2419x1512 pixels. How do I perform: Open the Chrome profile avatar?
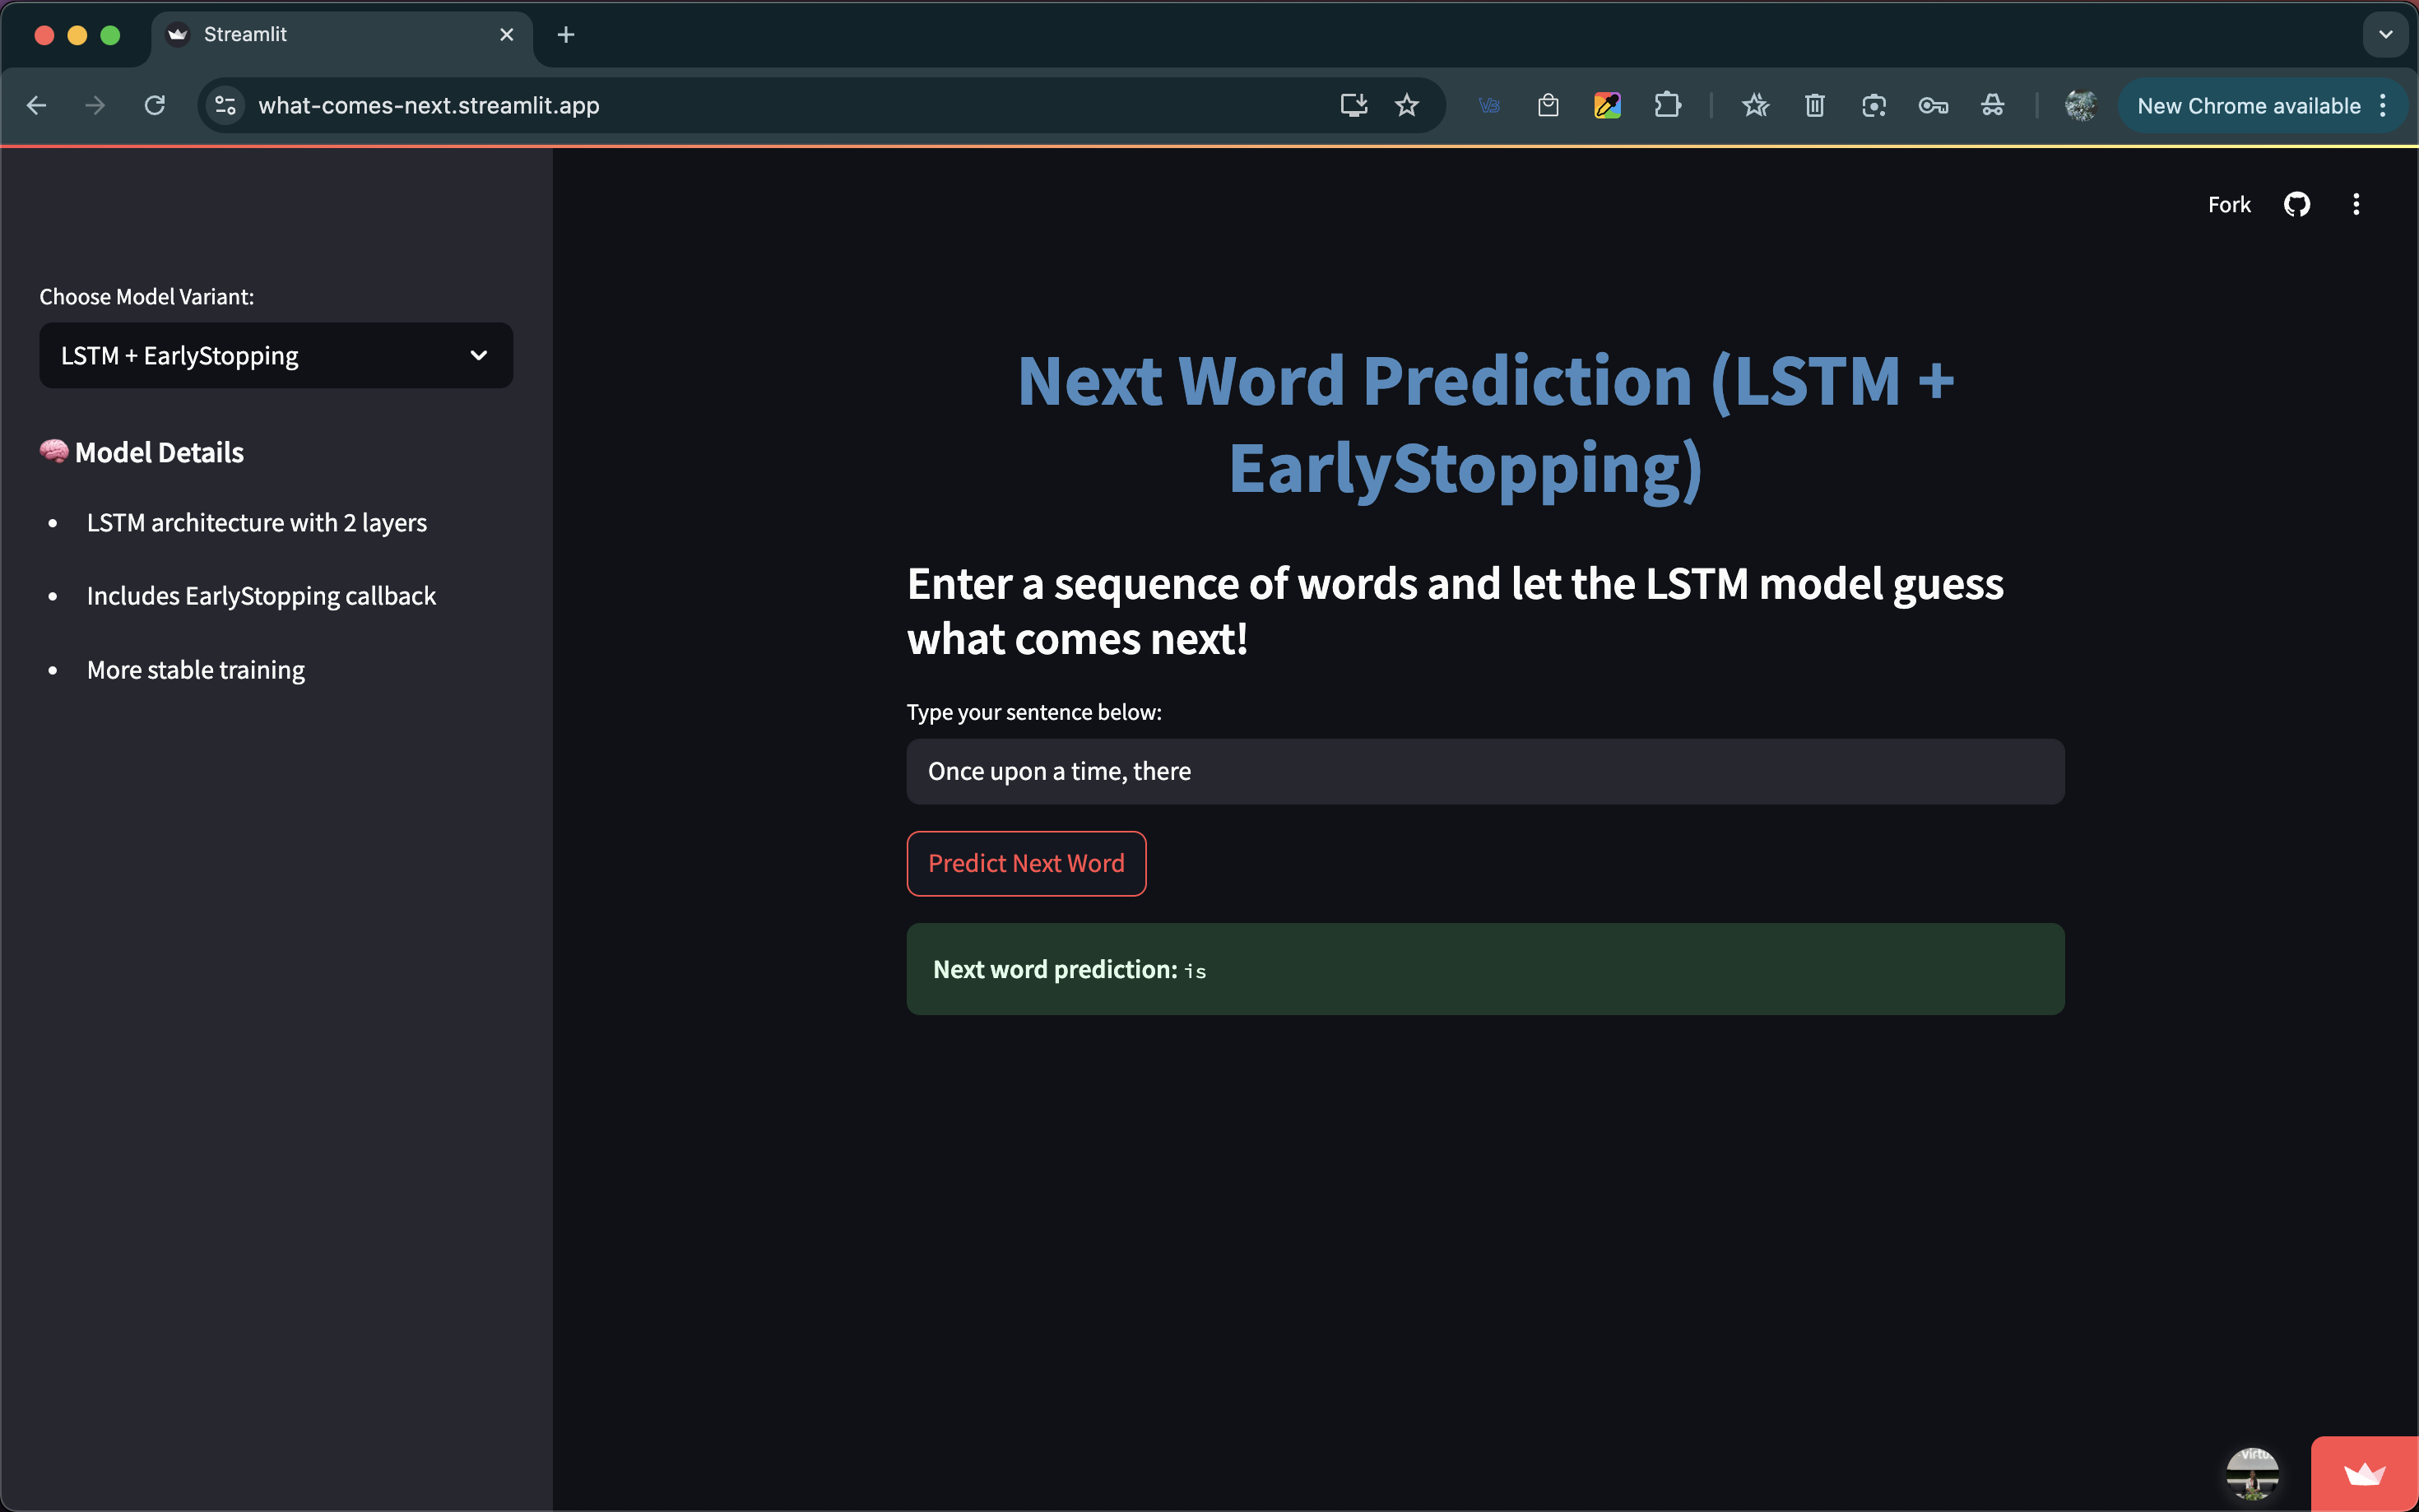[x=2080, y=105]
